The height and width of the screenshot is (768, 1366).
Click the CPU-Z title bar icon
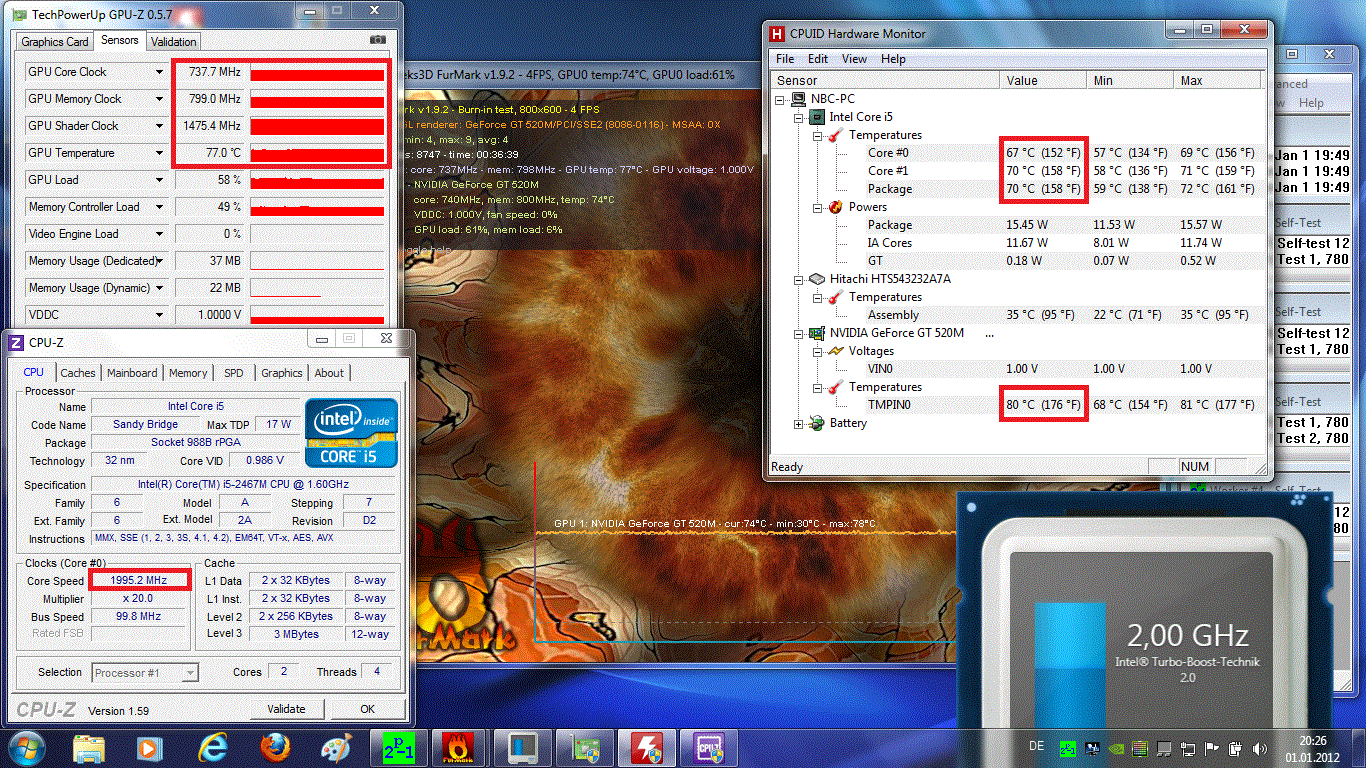[x=16, y=342]
